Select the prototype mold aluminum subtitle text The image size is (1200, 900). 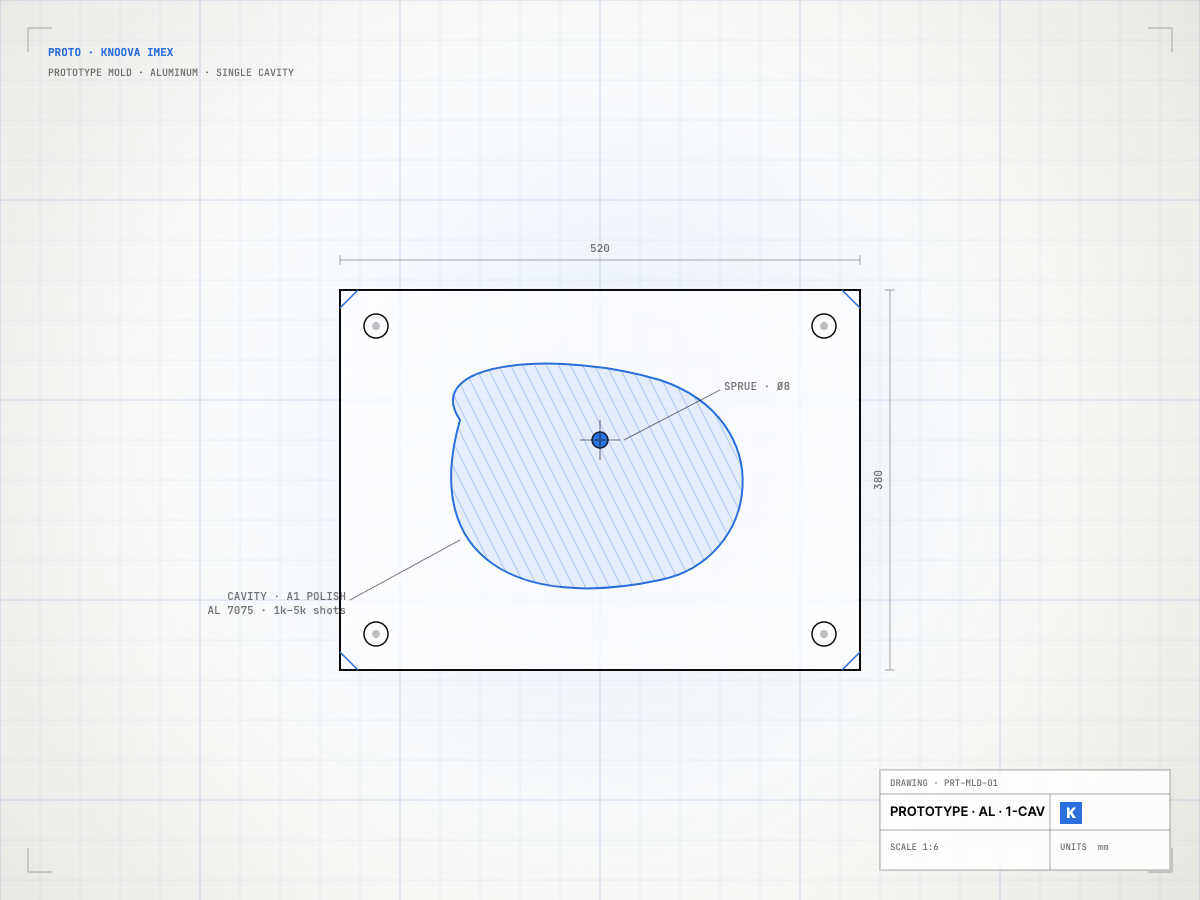point(171,73)
